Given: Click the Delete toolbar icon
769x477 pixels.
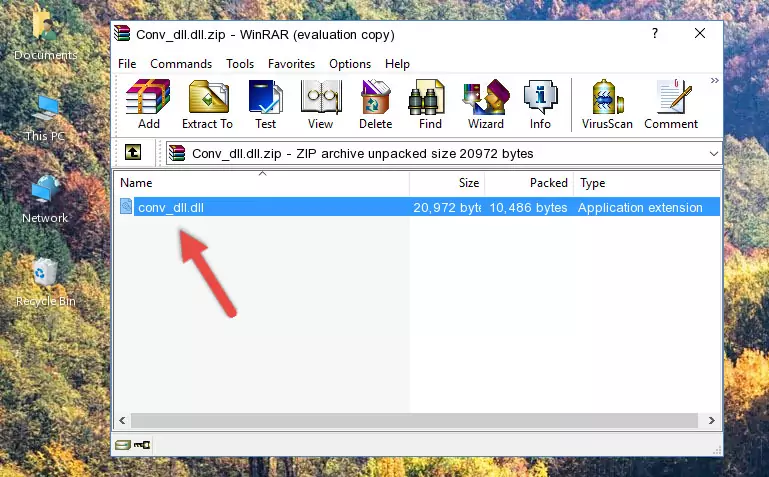Looking at the screenshot, I should pyautogui.click(x=376, y=103).
